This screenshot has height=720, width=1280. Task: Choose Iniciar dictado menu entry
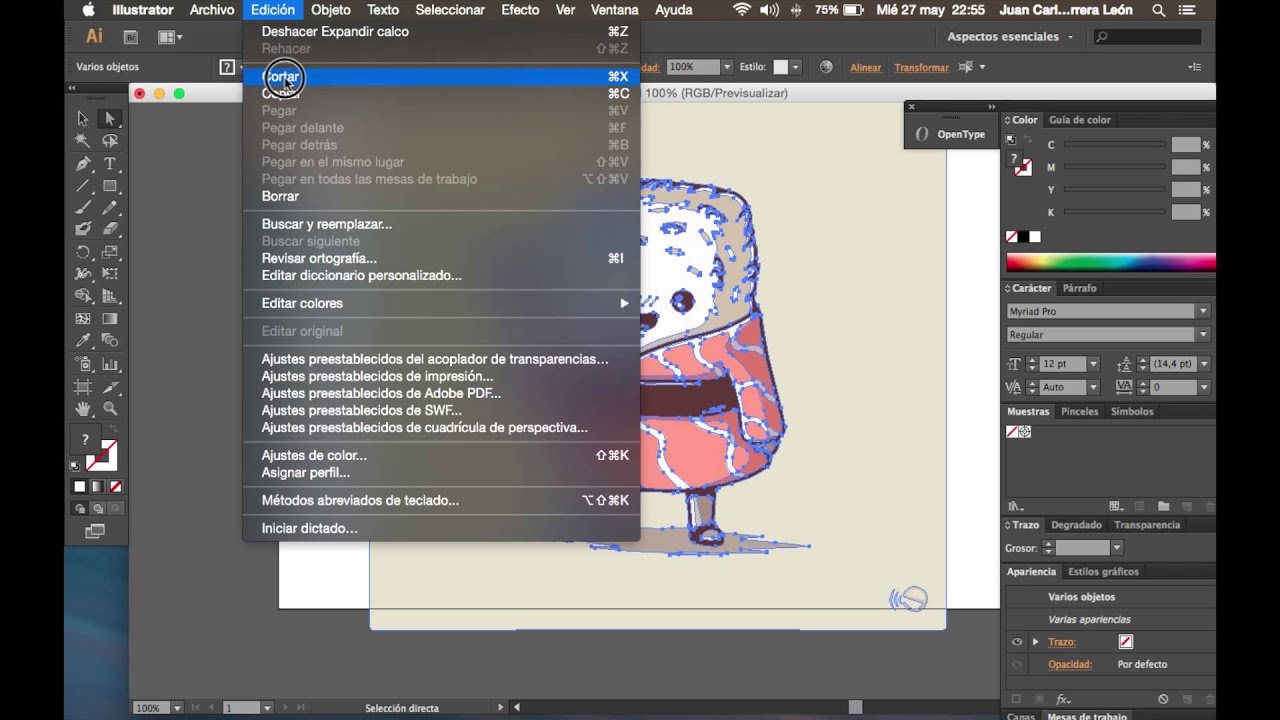[x=441, y=528]
